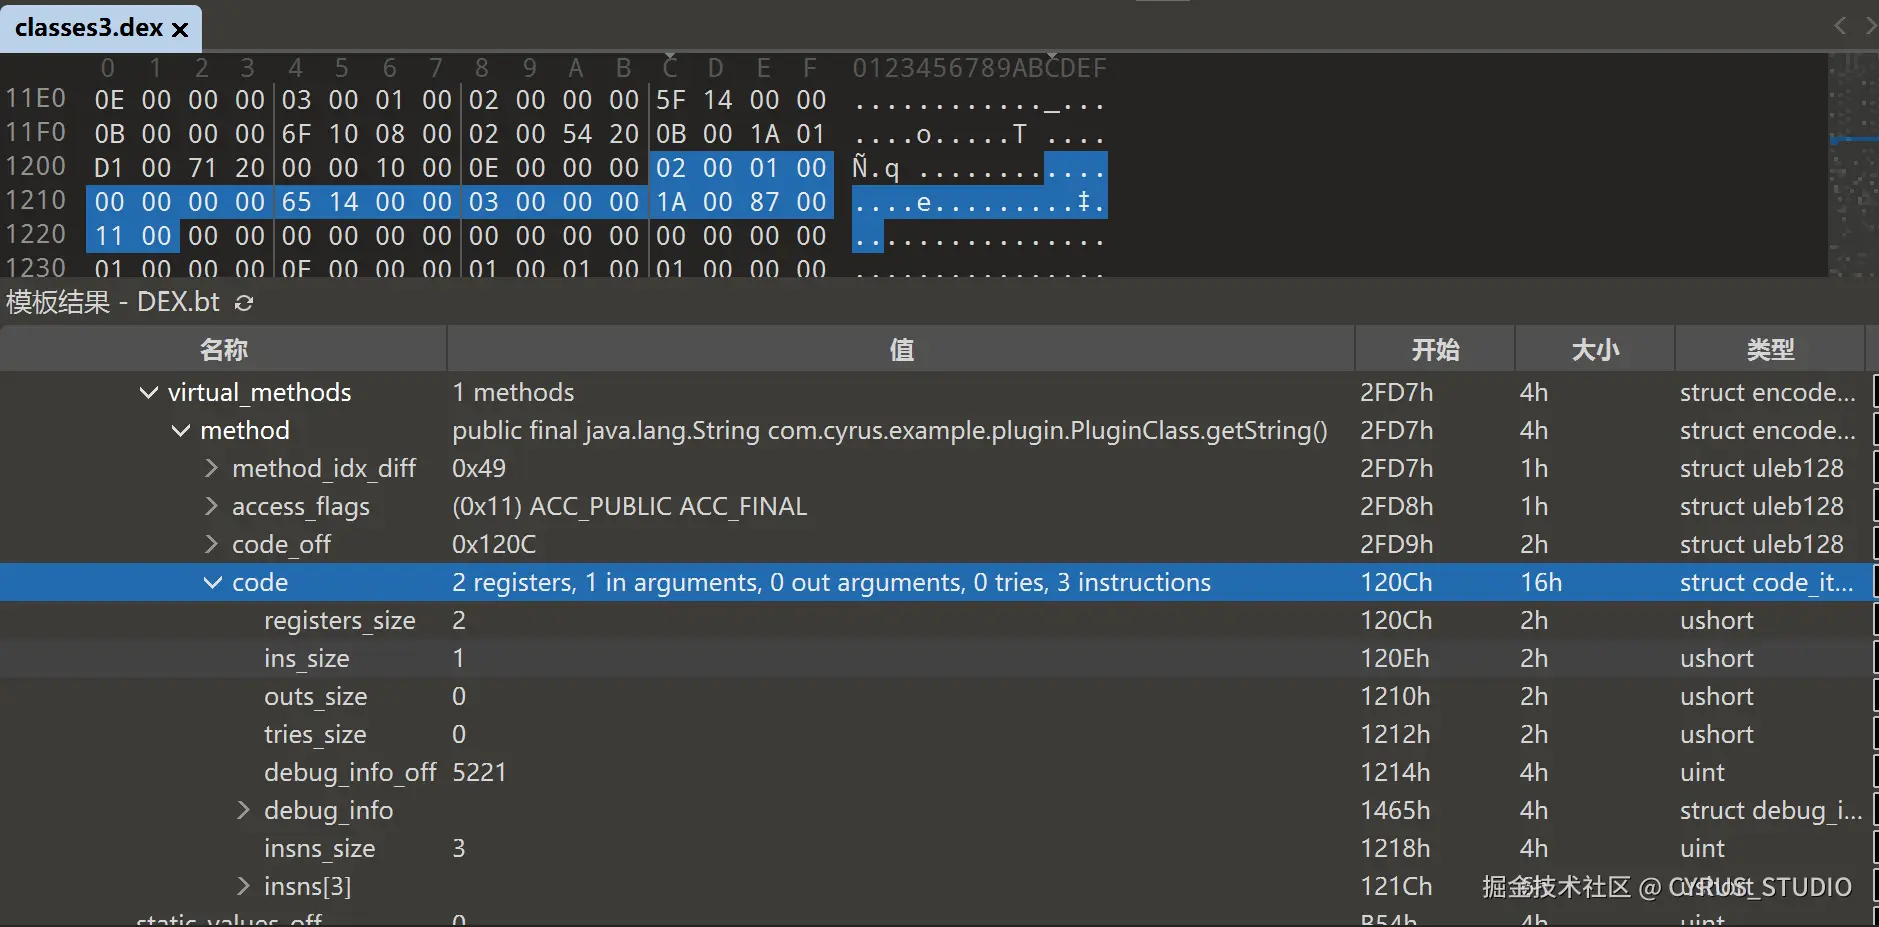The width and height of the screenshot is (1879, 927).
Task: Click byte 6F in hex row 11F0
Action: 296,134
